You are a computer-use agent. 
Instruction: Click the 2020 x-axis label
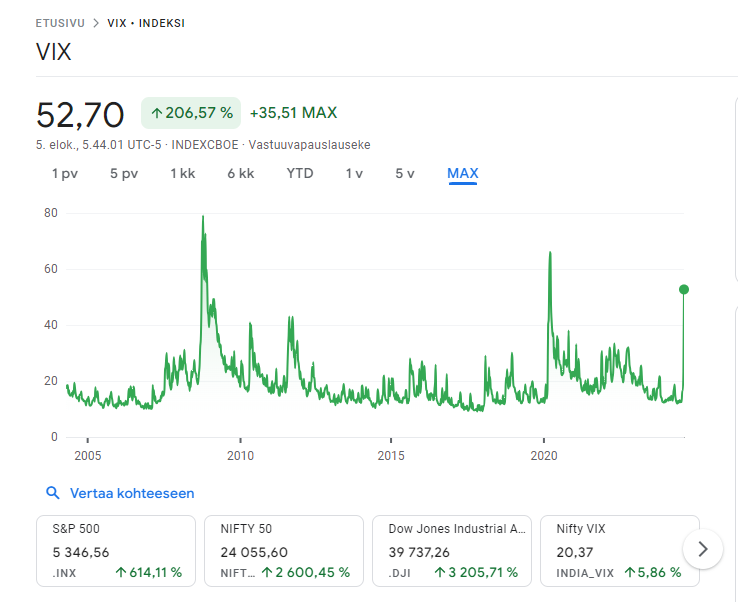tap(544, 456)
